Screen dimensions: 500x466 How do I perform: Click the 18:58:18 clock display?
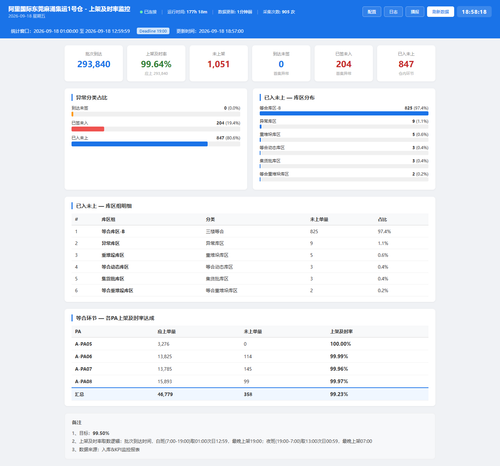point(474,12)
